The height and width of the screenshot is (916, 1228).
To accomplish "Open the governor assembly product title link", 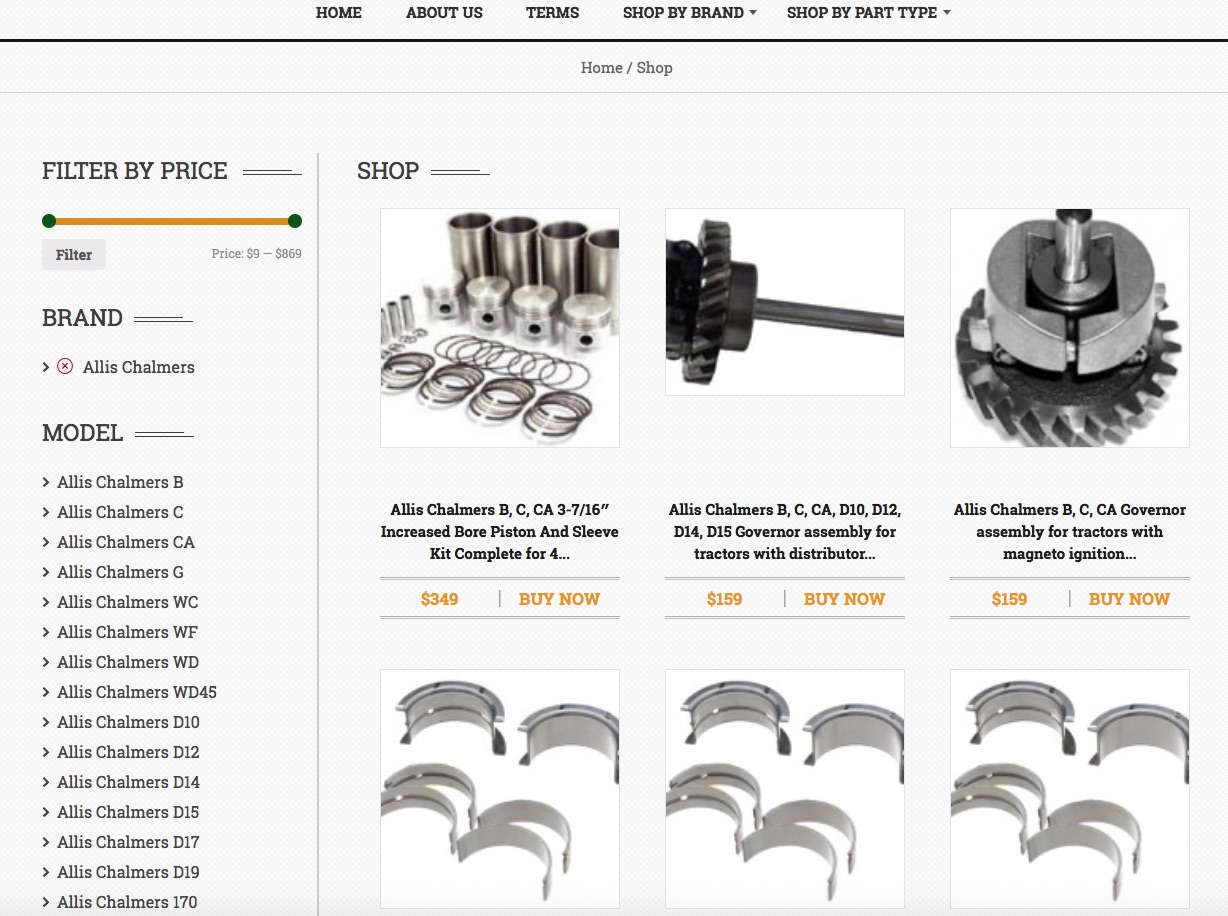I will [x=785, y=531].
